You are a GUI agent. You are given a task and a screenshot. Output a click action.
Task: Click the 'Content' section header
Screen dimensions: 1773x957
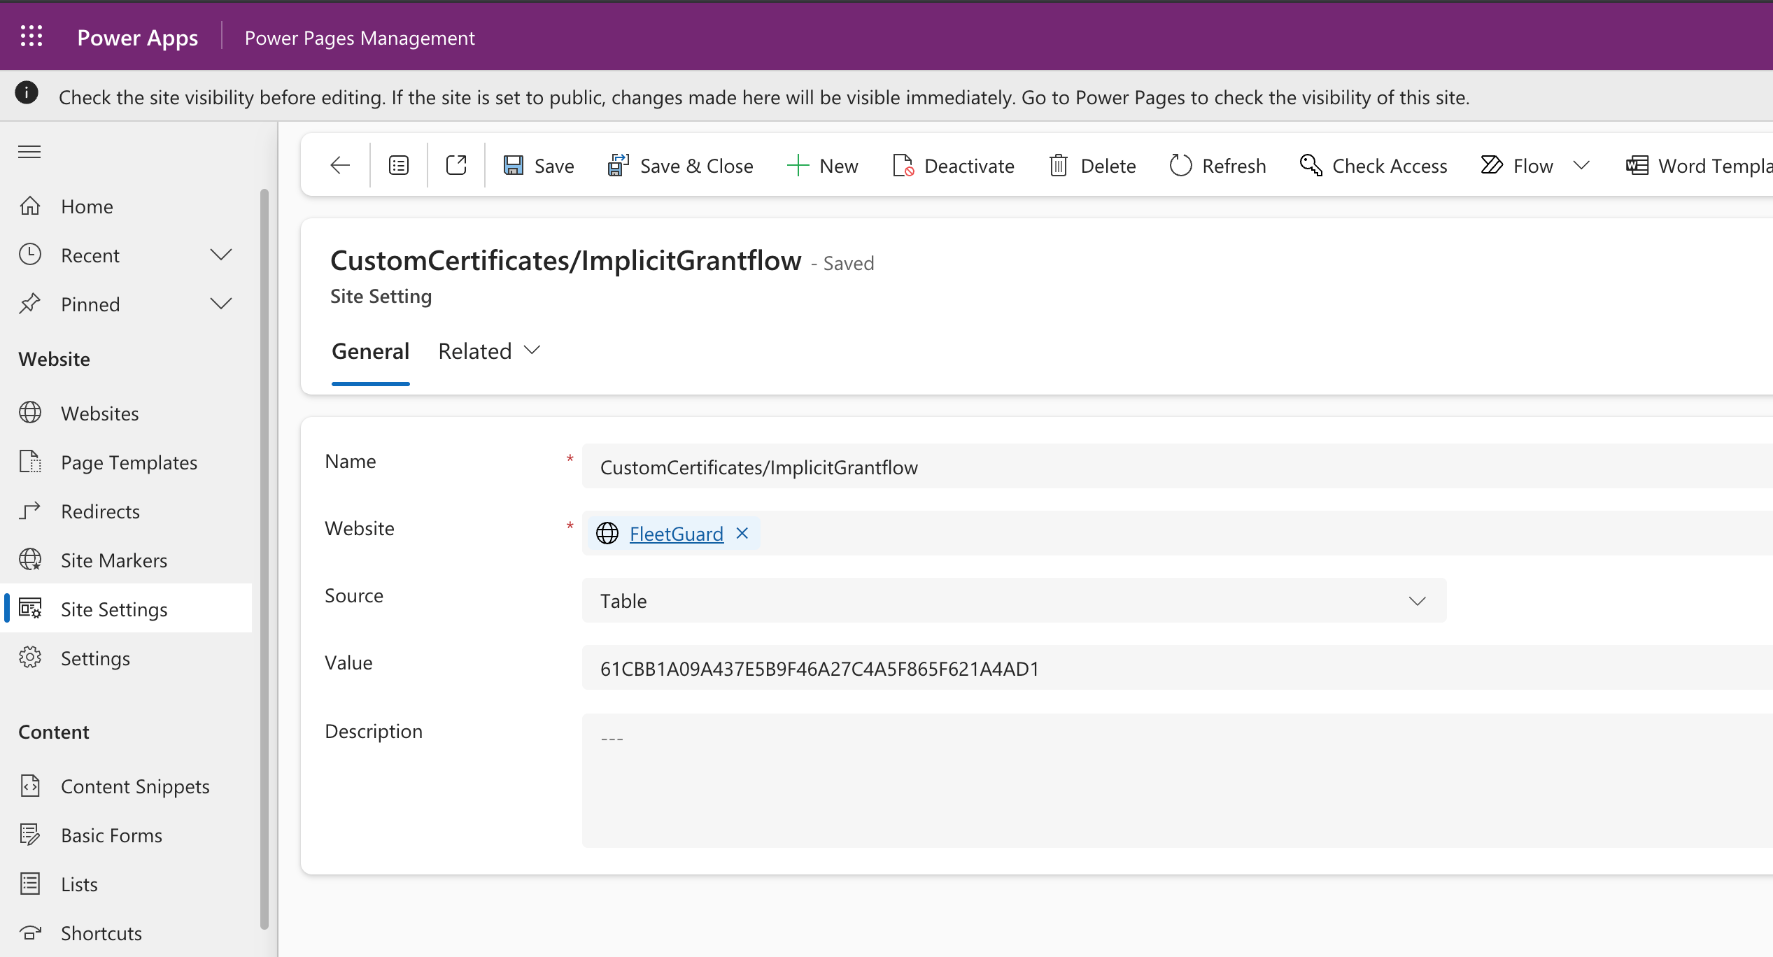coord(54,732)
